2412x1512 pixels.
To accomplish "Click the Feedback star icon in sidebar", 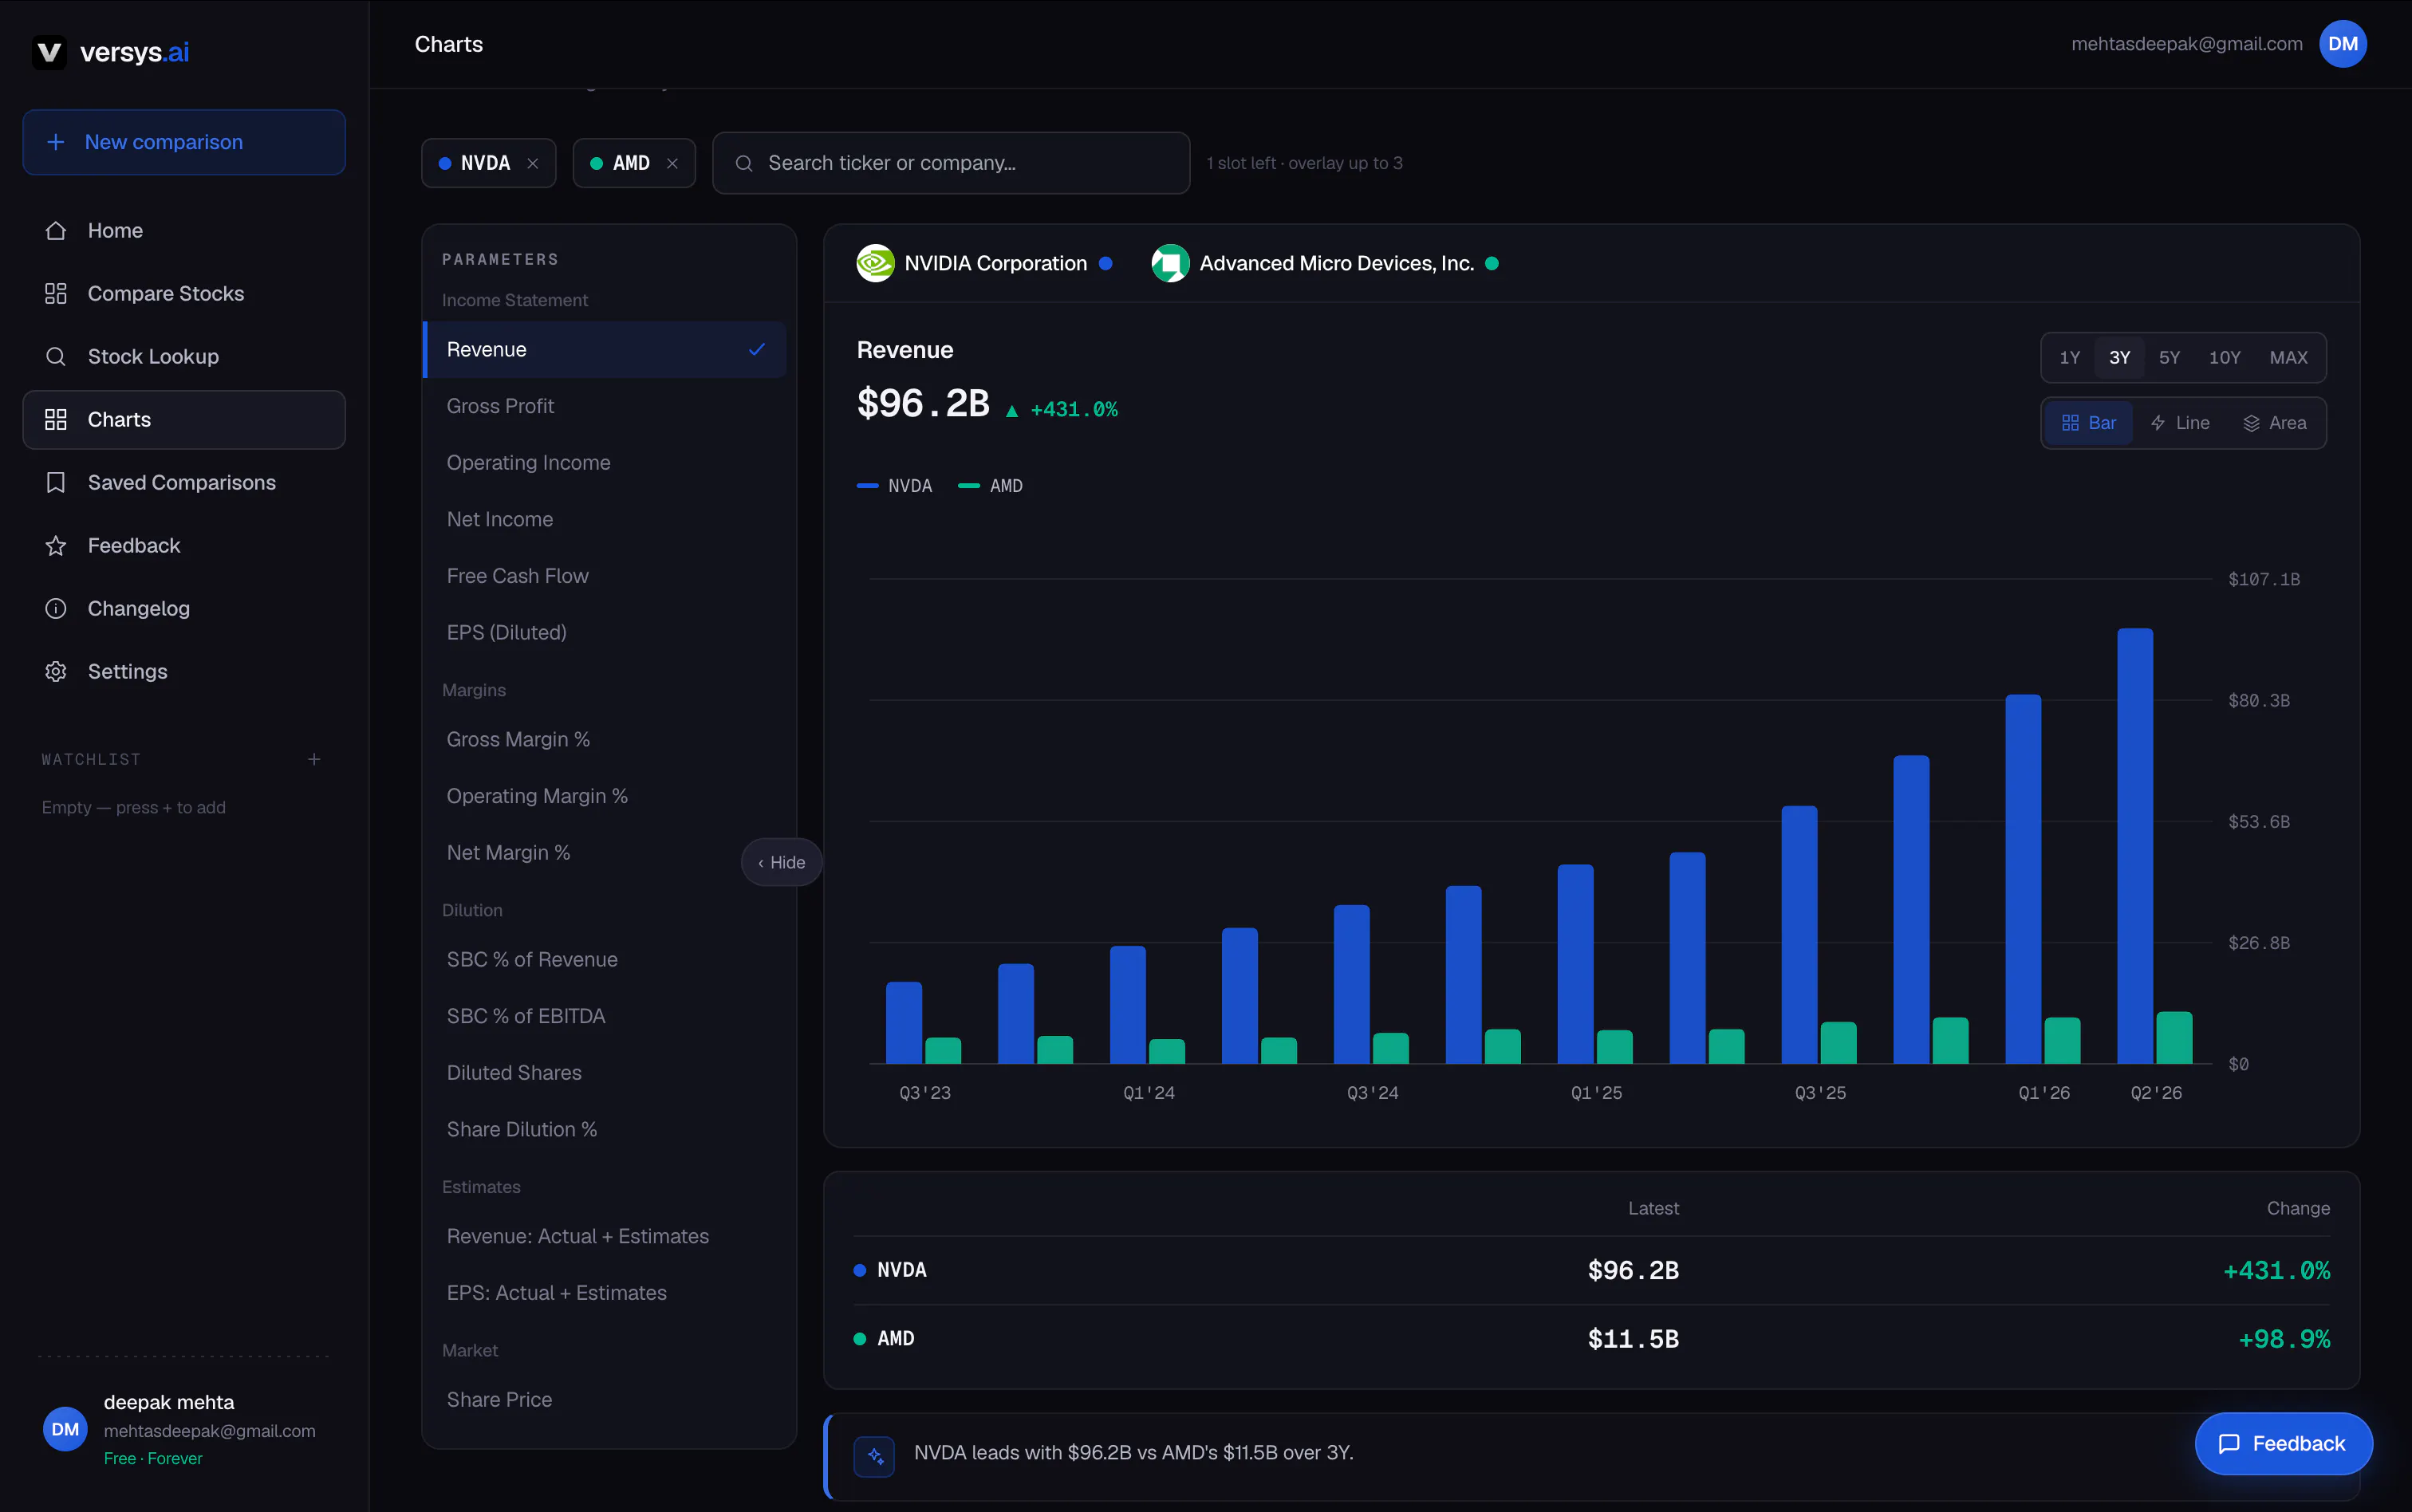I will point(56,546).
